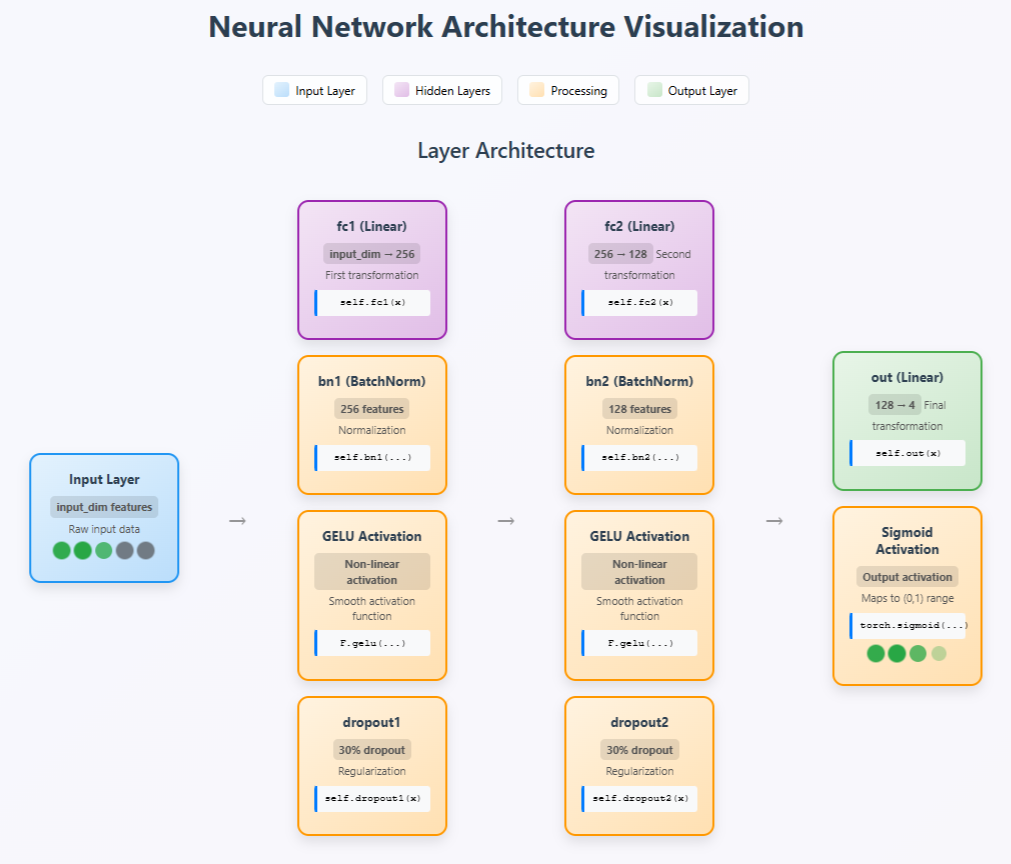Click the Output activation badge
The image size is (1011, 864).
907,577
